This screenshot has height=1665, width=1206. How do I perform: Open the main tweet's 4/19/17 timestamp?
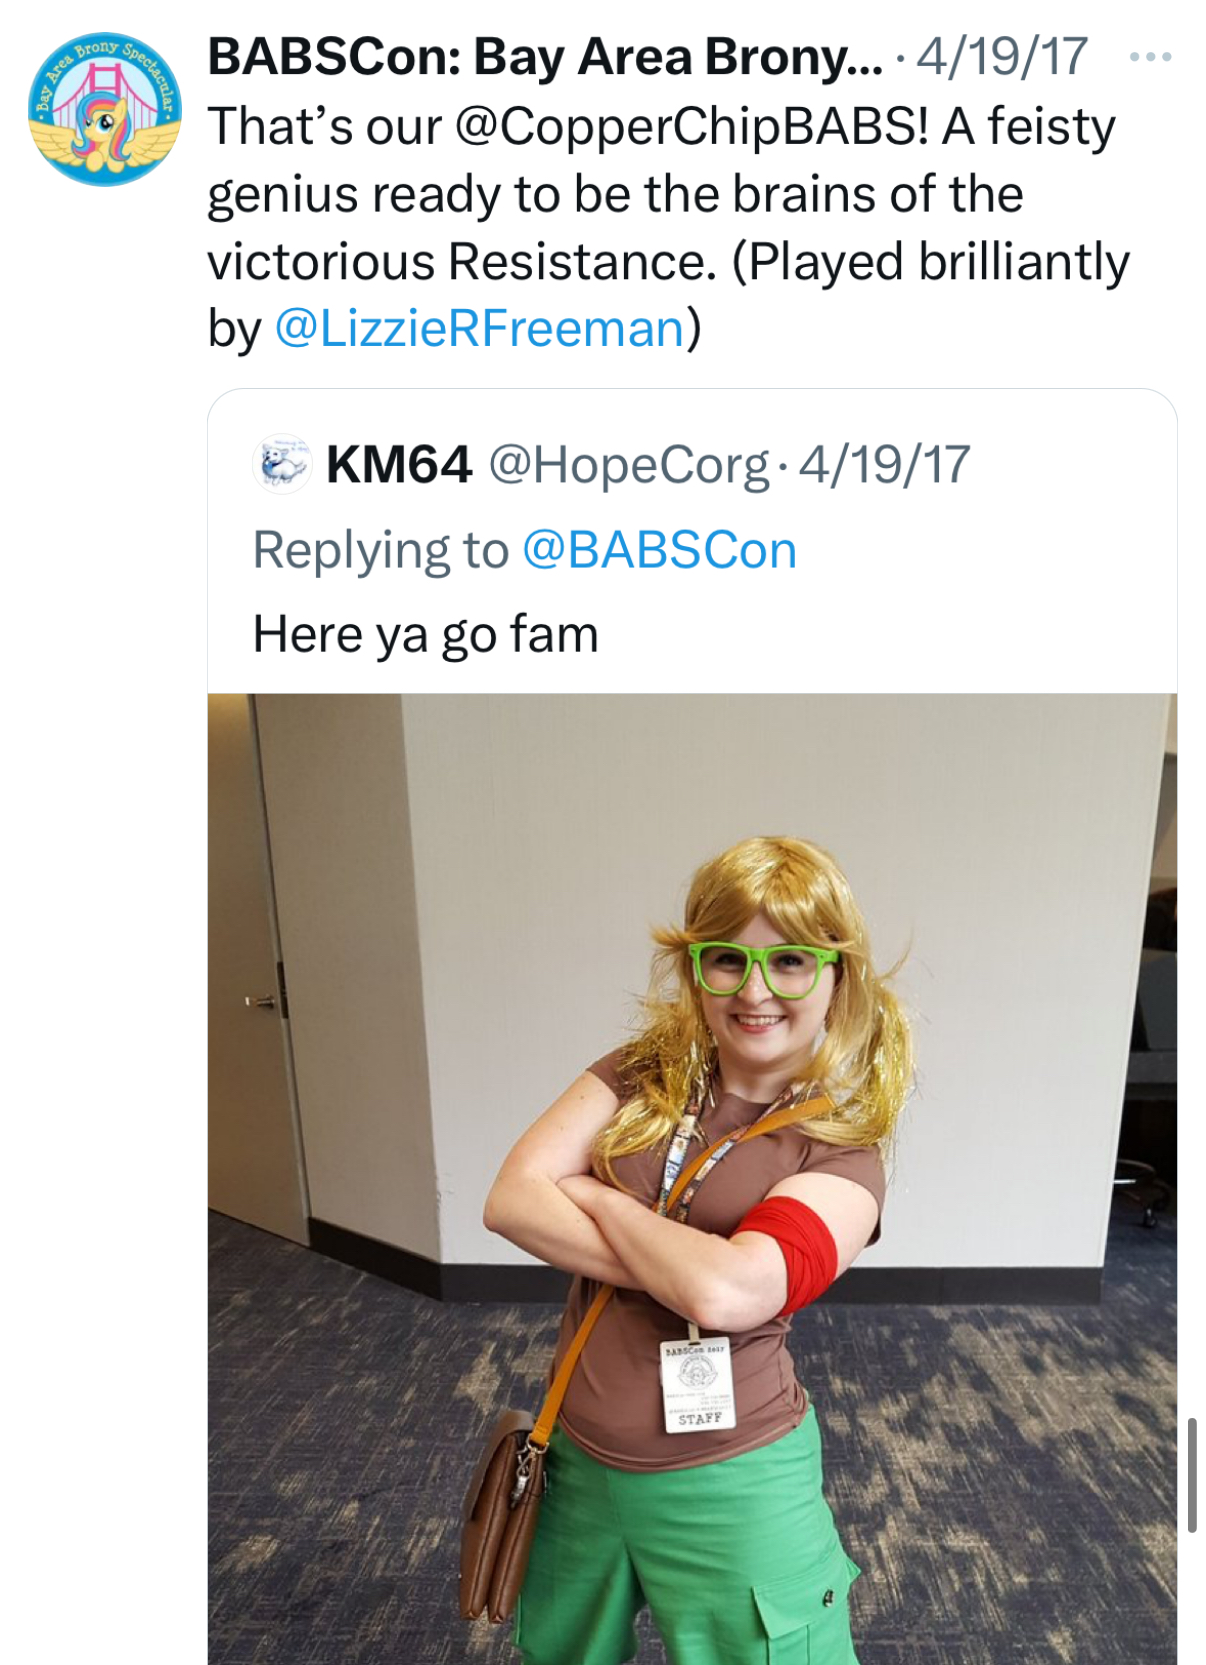pos(1002,57)
